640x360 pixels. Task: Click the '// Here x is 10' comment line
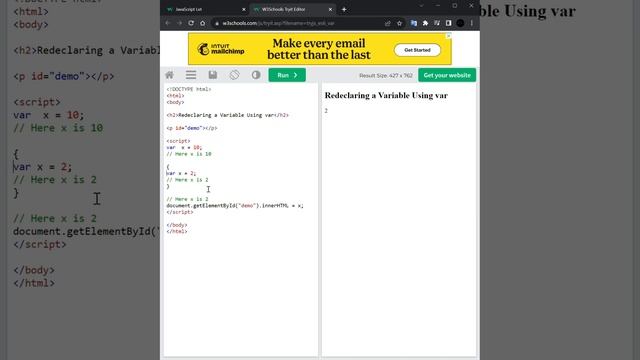tap(189, 154)
